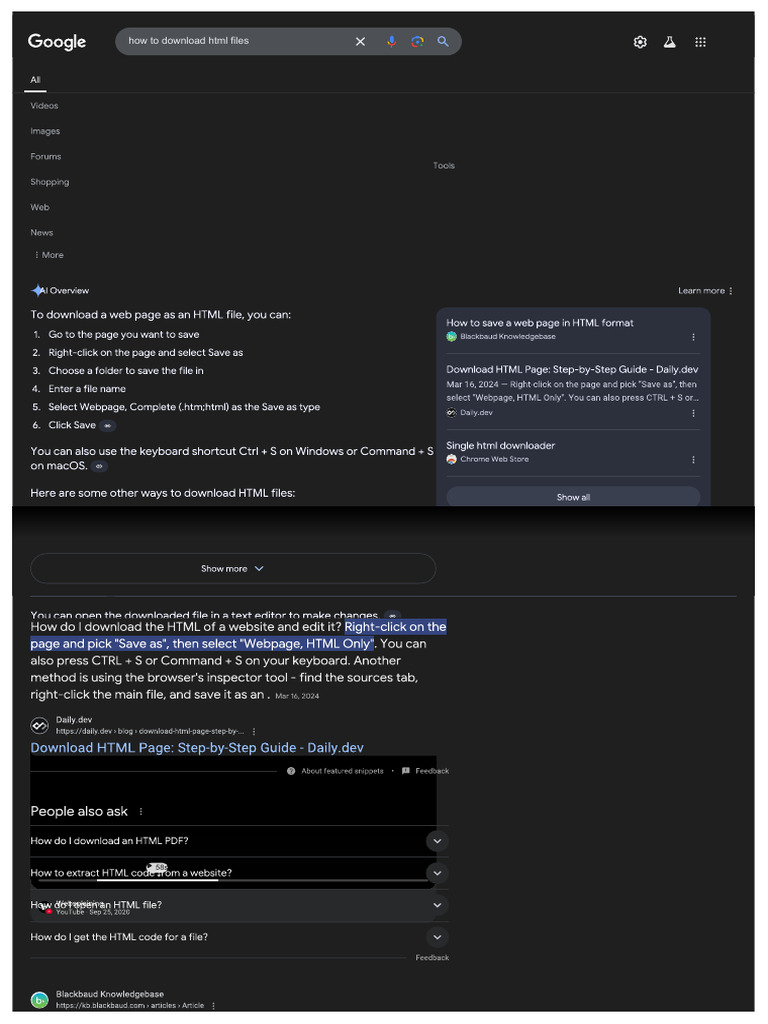This screenshot has height=1024, width=768.
Task: Click the Google logo
Action: tap(57, 42)
